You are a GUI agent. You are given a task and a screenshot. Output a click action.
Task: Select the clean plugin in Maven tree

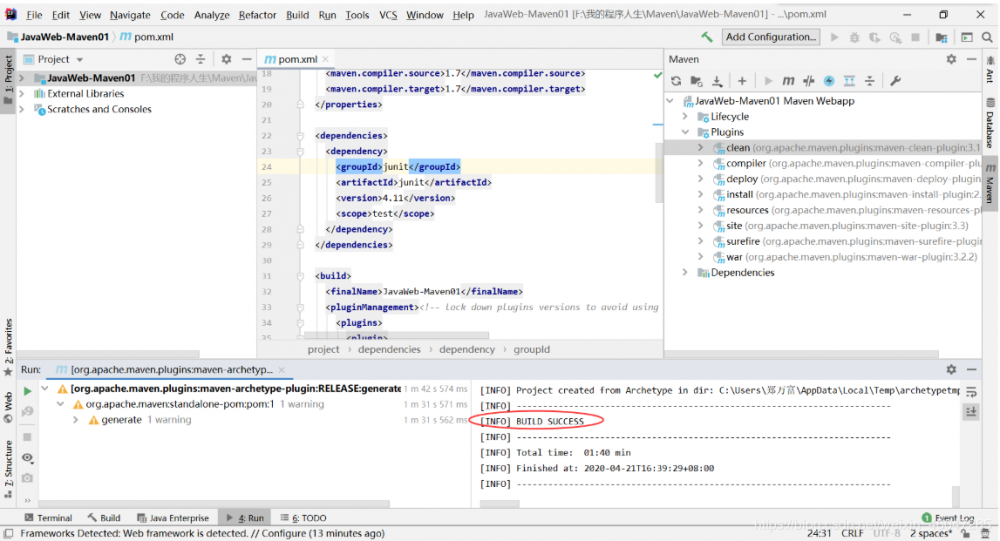coord(738,148)
